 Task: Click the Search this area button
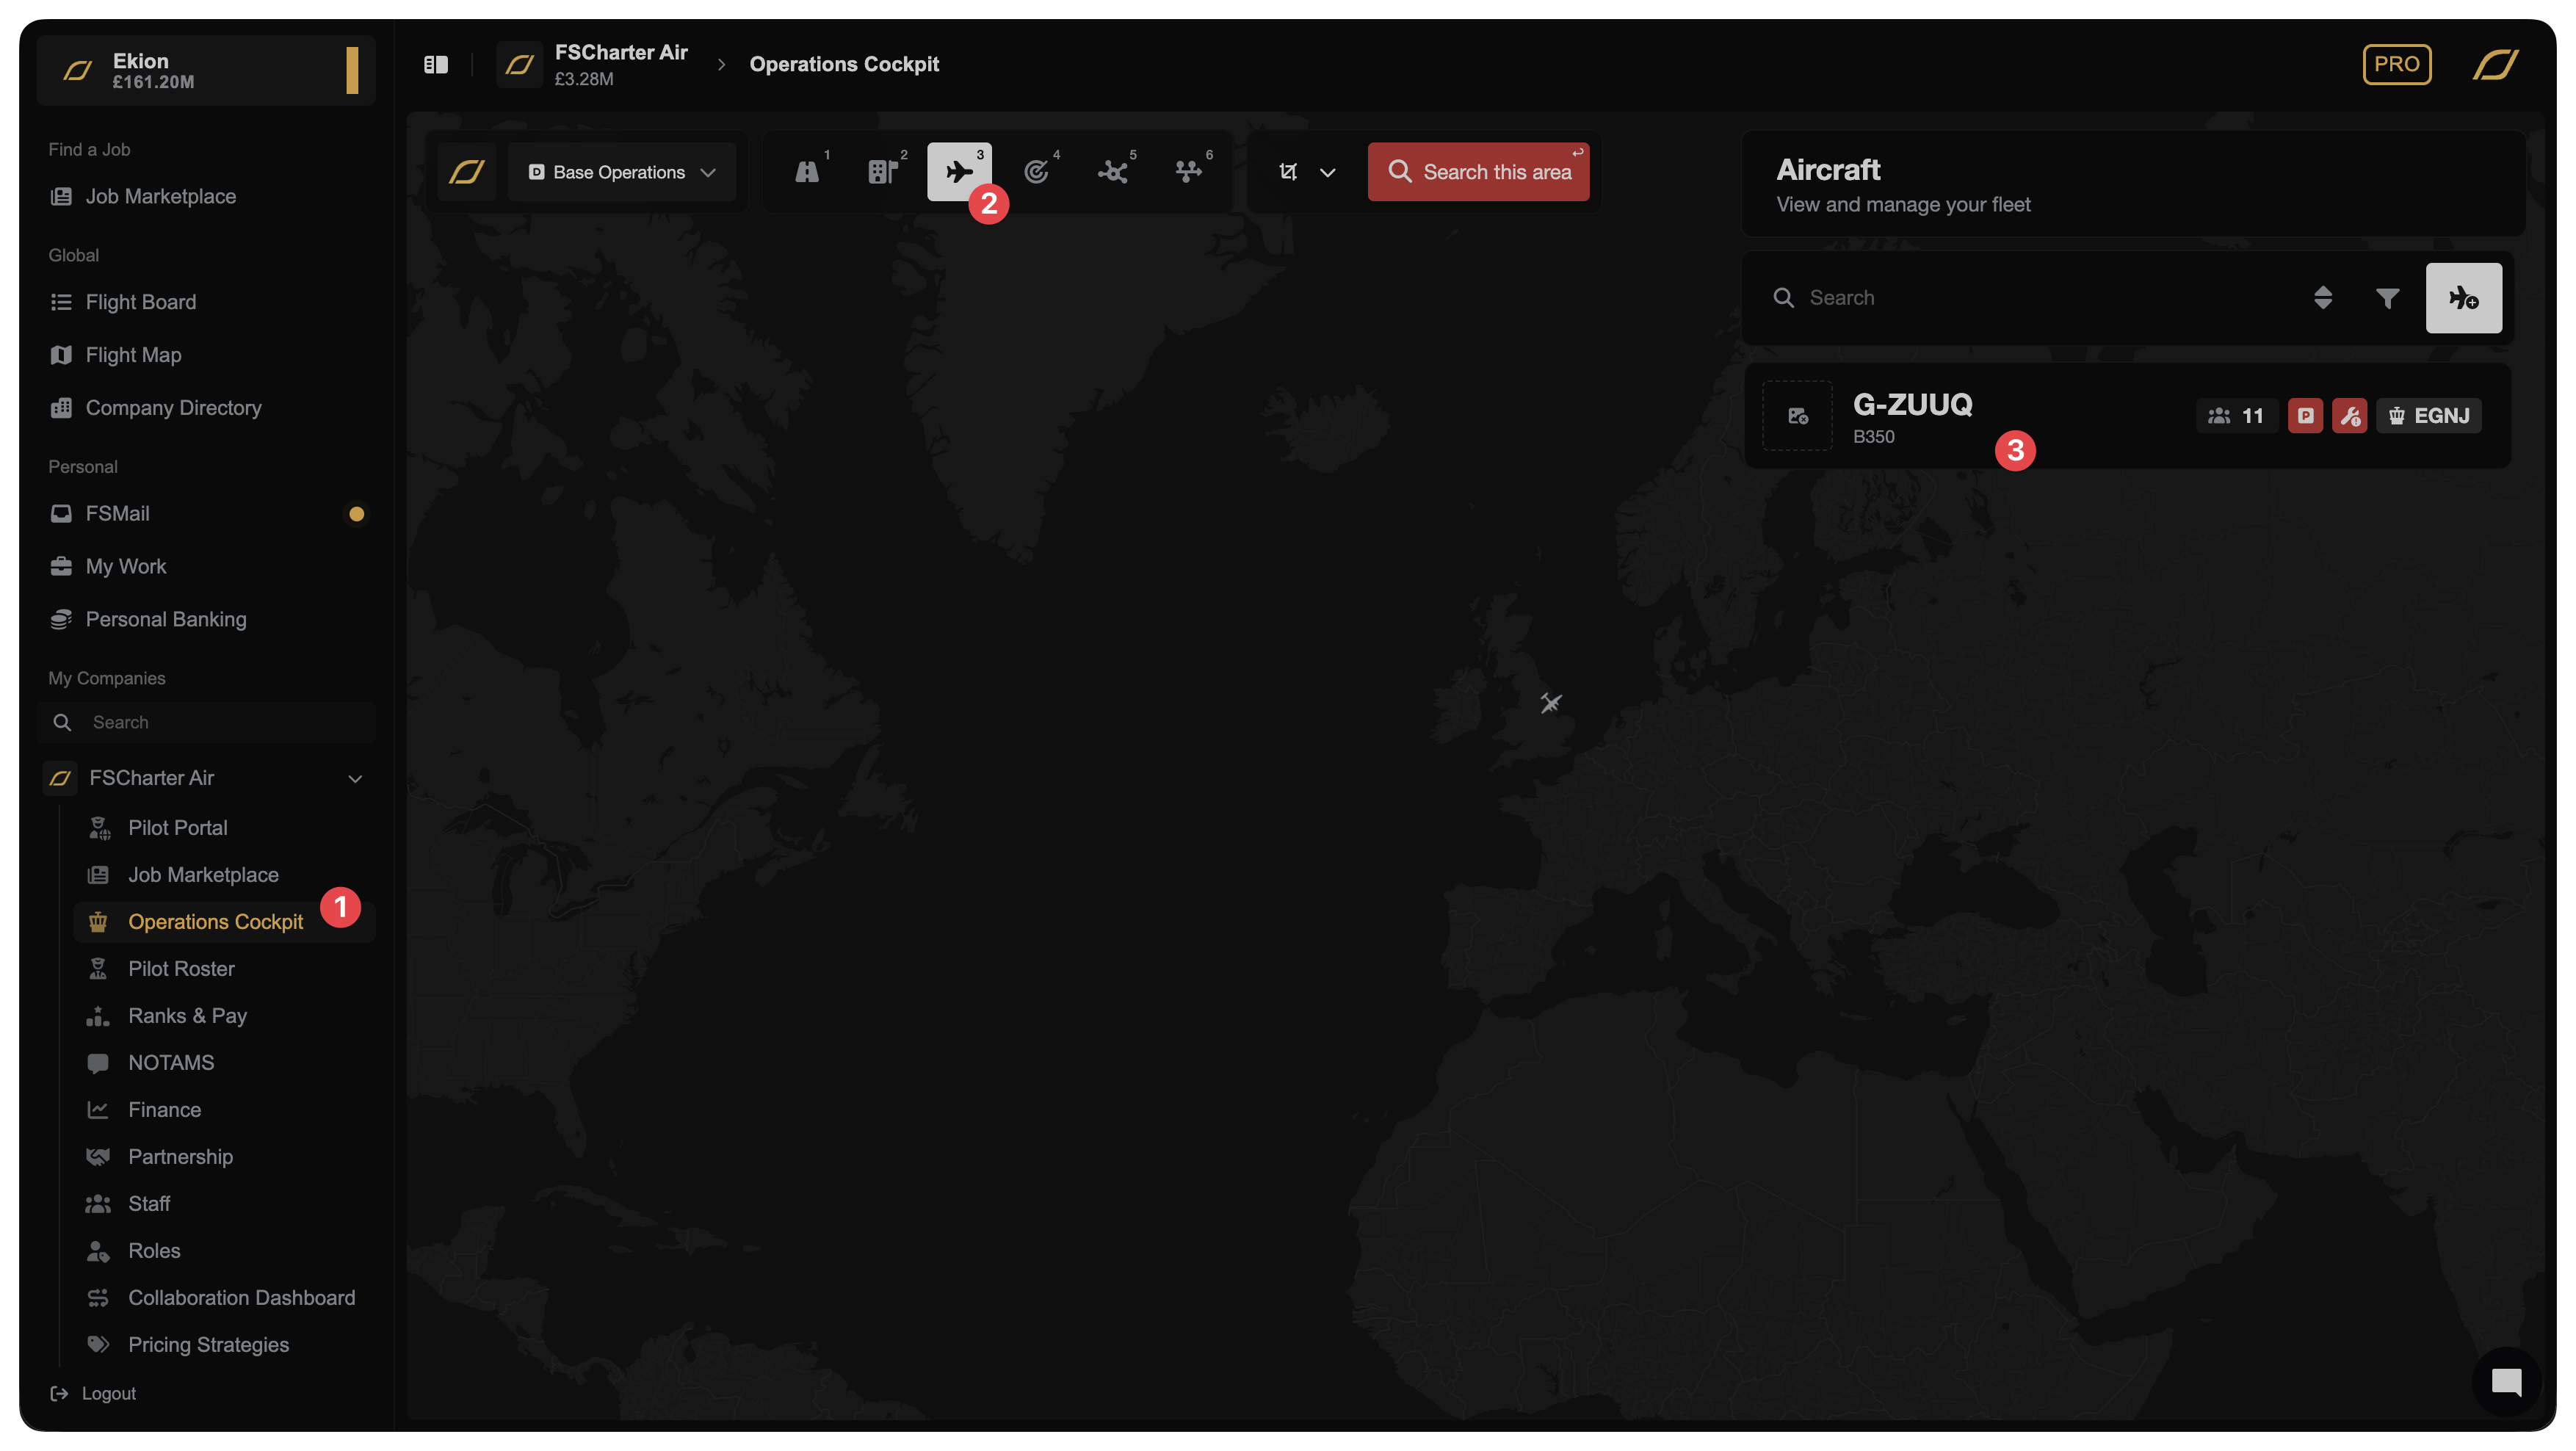1478,172
